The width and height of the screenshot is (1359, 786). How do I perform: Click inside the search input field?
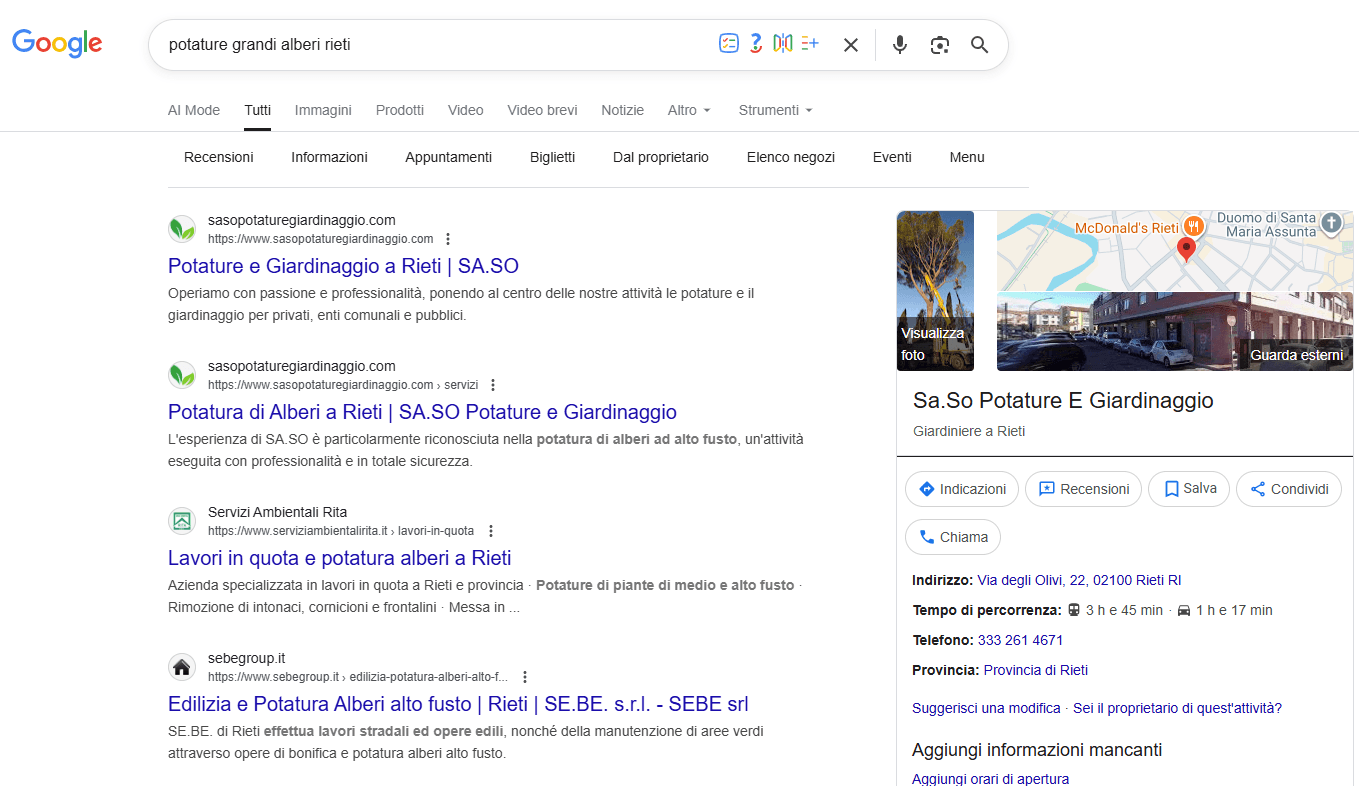tap(500, 44)
